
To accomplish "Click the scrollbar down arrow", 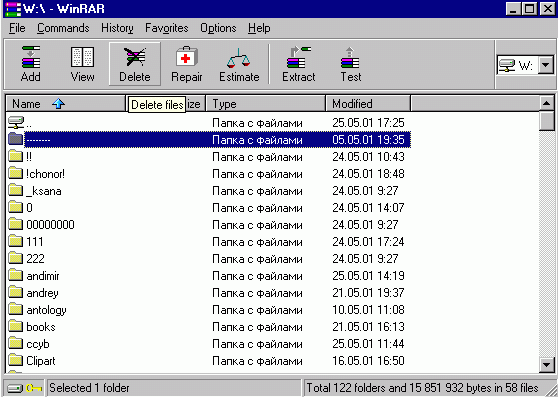I will (x=546, y=365).
